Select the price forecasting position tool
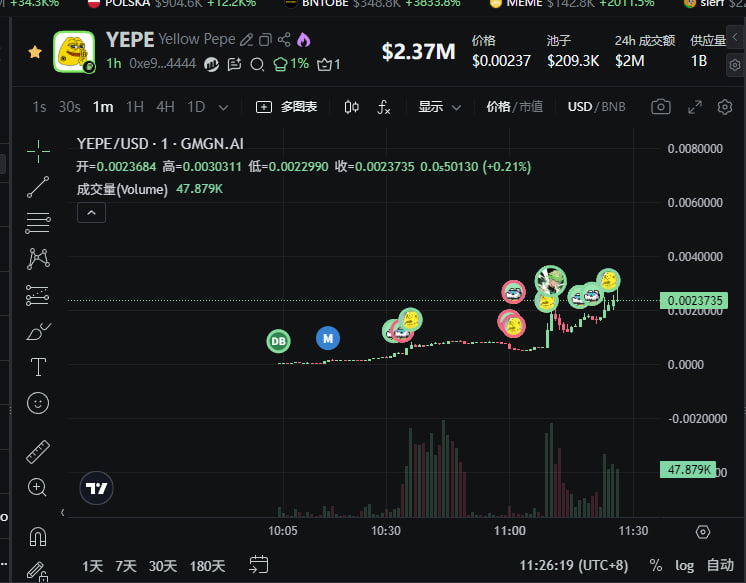This screenshot has height=583, width=746. click(x=38, y=295)
